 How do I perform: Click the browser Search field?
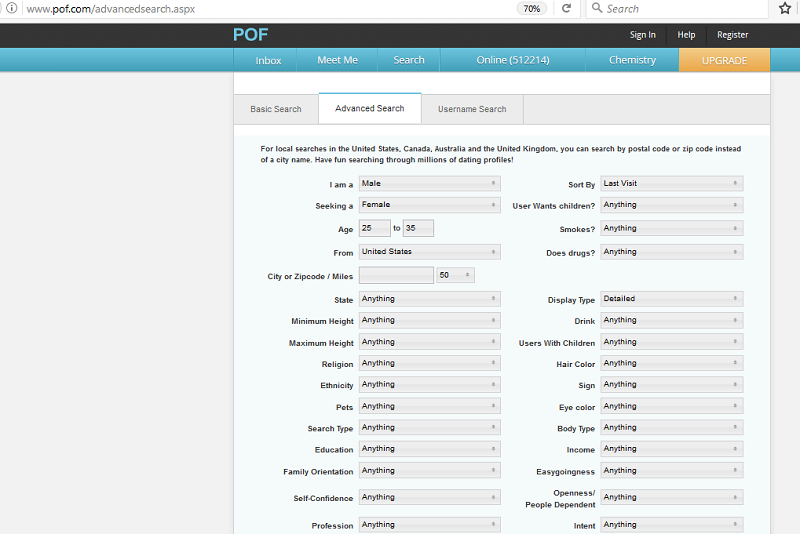[679, 9]
